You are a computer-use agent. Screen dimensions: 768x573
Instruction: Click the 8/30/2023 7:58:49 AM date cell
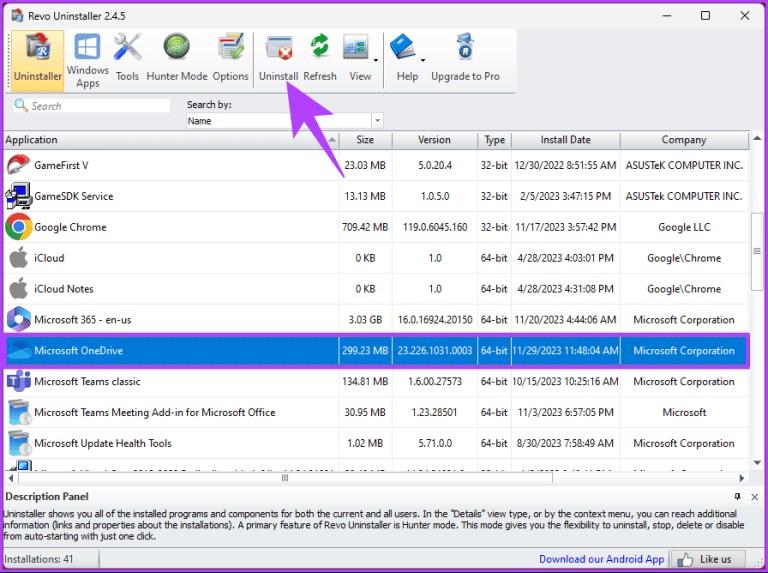[565, 443]
